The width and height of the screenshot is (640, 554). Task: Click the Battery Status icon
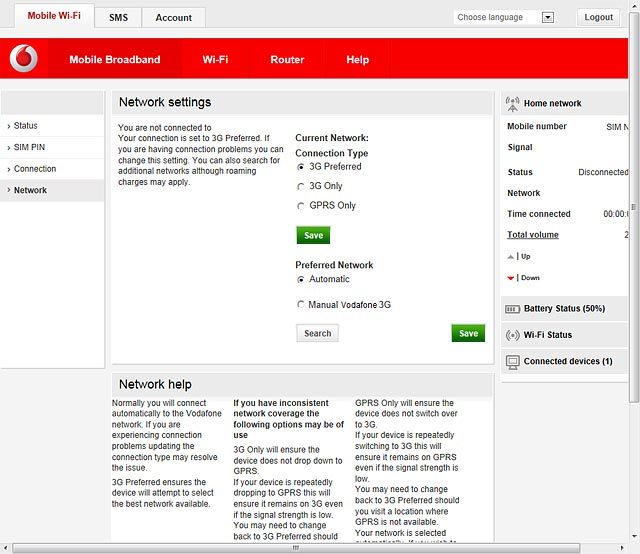pyautogui.click(x=512, y=309)
